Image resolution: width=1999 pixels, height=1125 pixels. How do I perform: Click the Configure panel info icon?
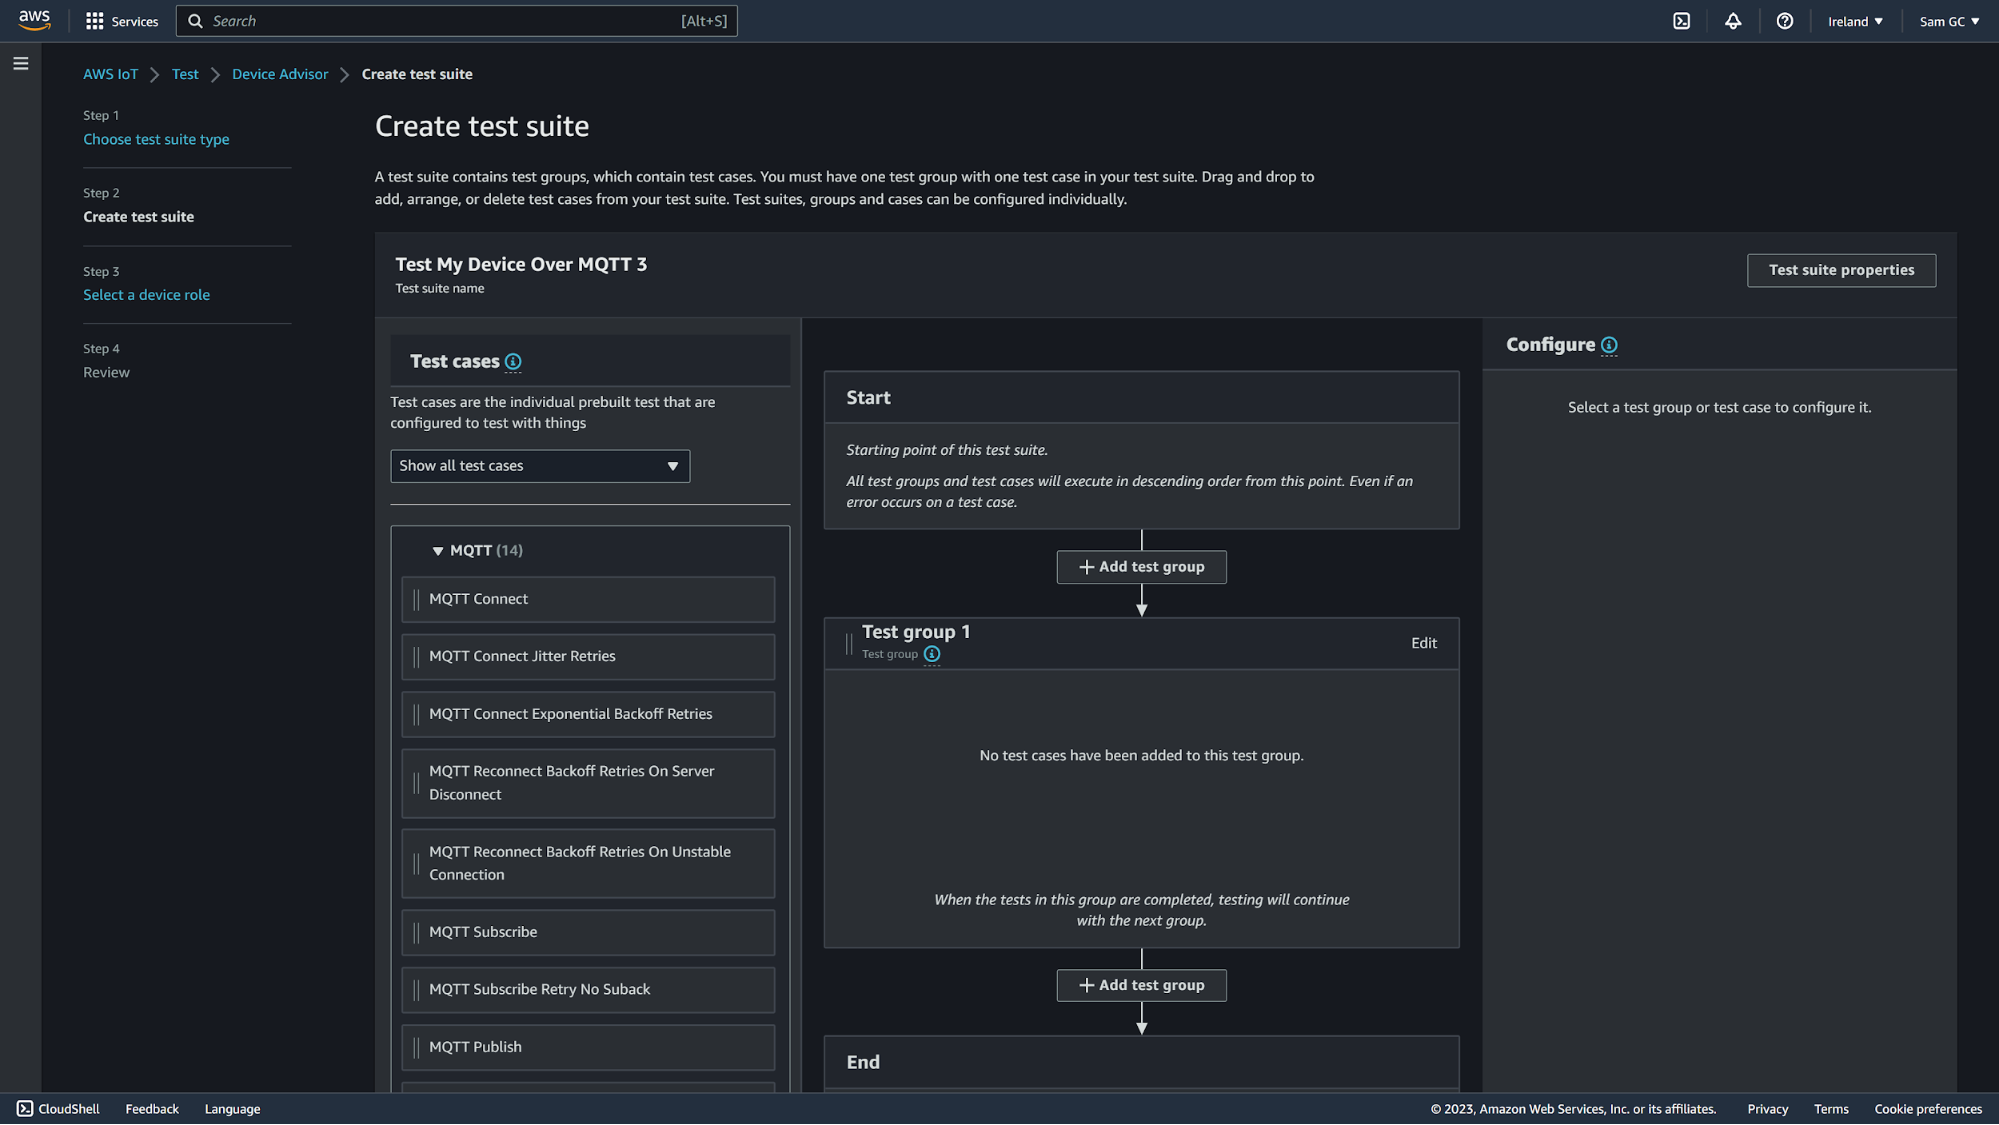click(1609, 345)
